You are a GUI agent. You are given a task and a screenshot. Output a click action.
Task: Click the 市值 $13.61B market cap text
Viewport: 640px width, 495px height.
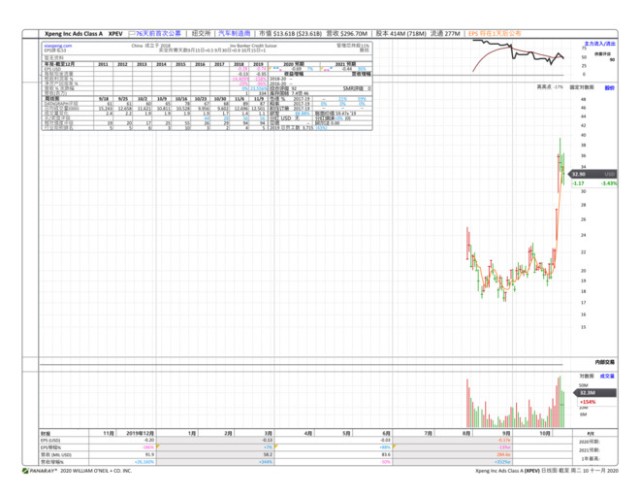point(291,33)
